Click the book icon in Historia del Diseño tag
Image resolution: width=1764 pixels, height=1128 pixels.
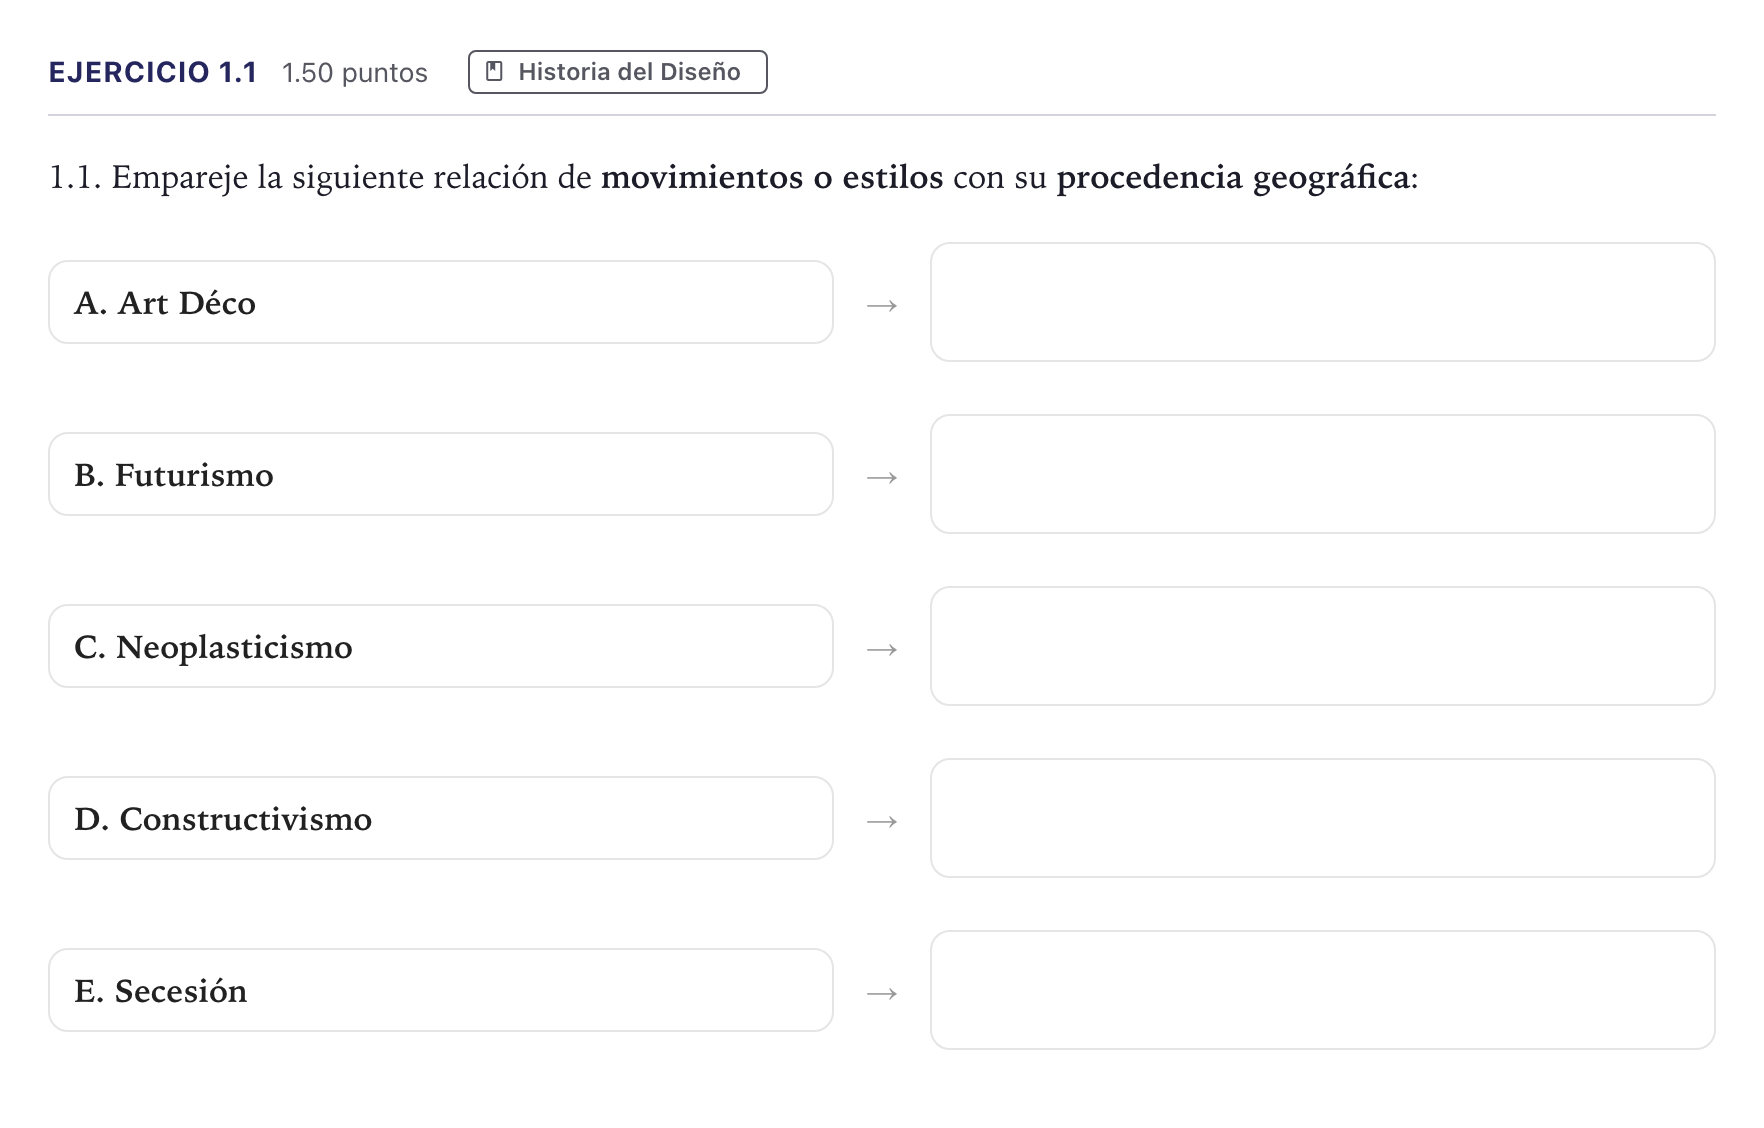(x=494, y=72)
